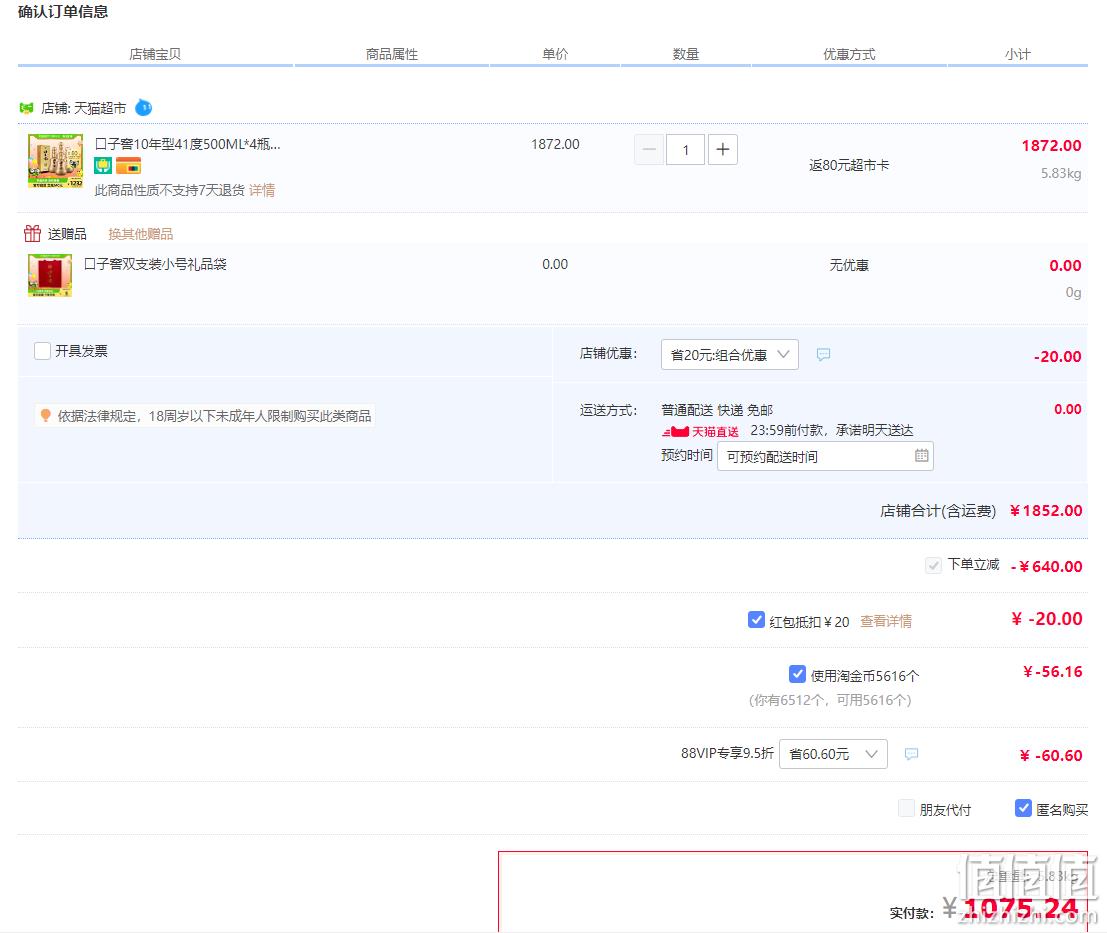
Task: Click the 口子窖10年型41度500ML*4瓶 product title
Action: [188, 144]
